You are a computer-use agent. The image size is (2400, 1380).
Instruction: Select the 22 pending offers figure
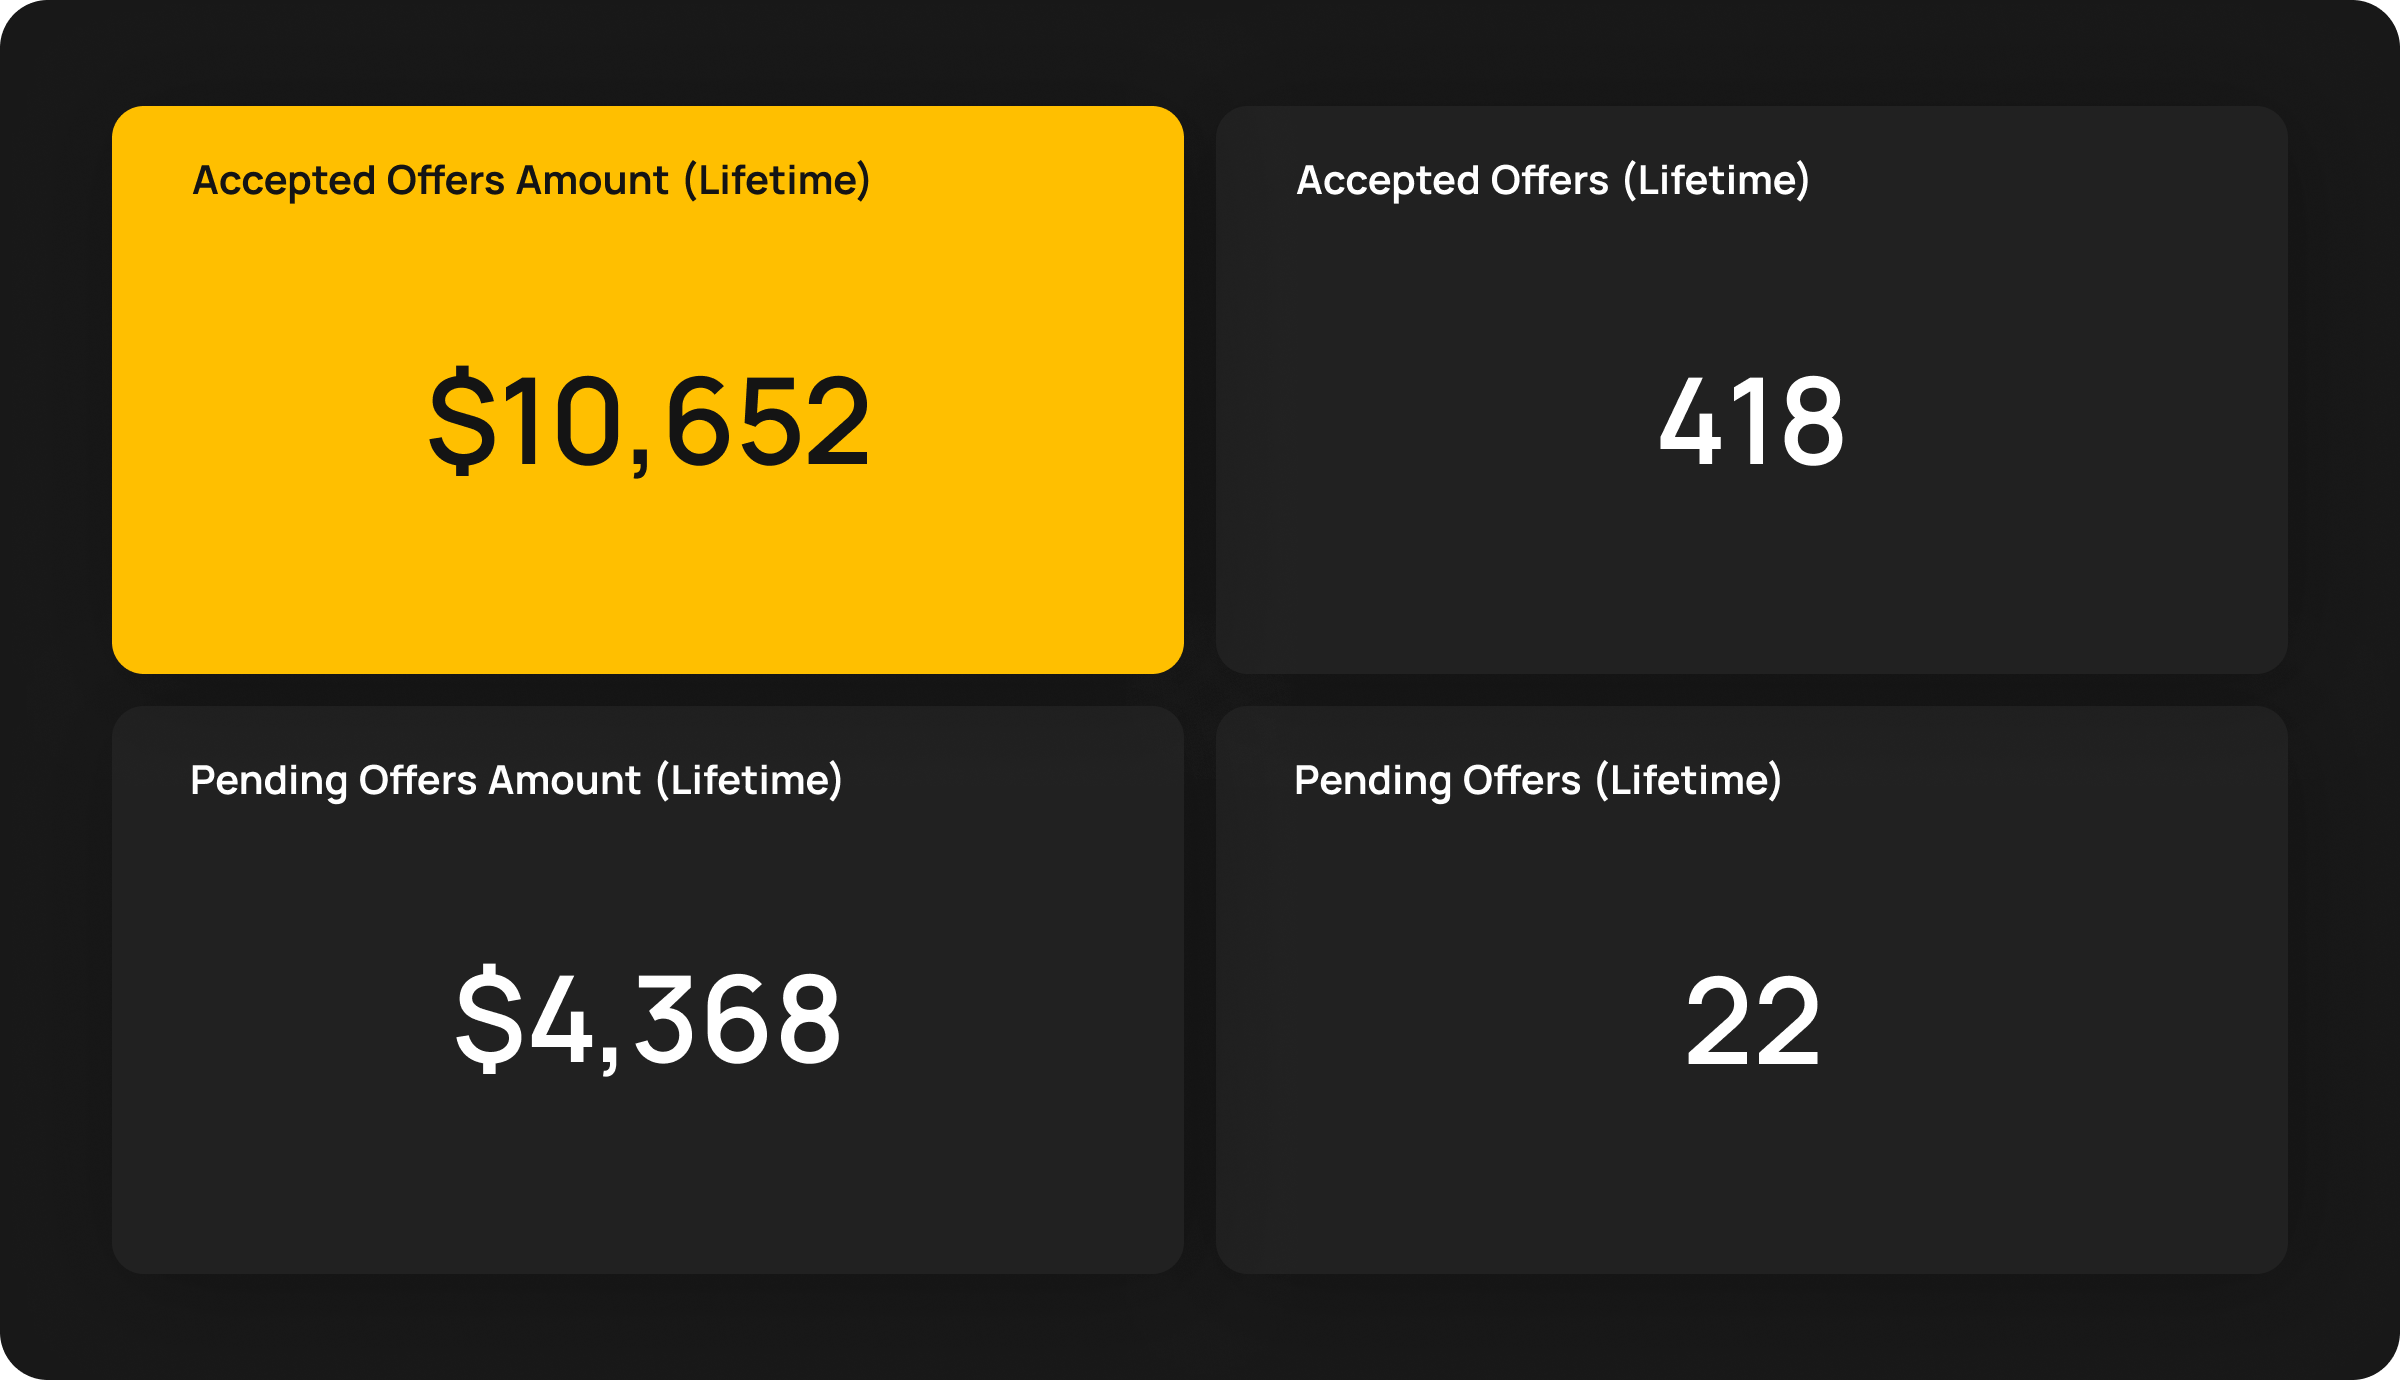1752,1021
